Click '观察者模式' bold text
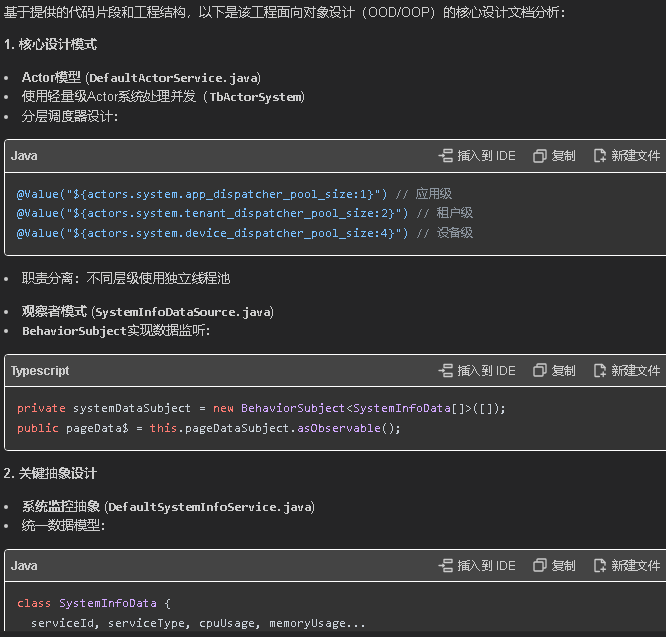The image size is (666, 637). point(54,312)
